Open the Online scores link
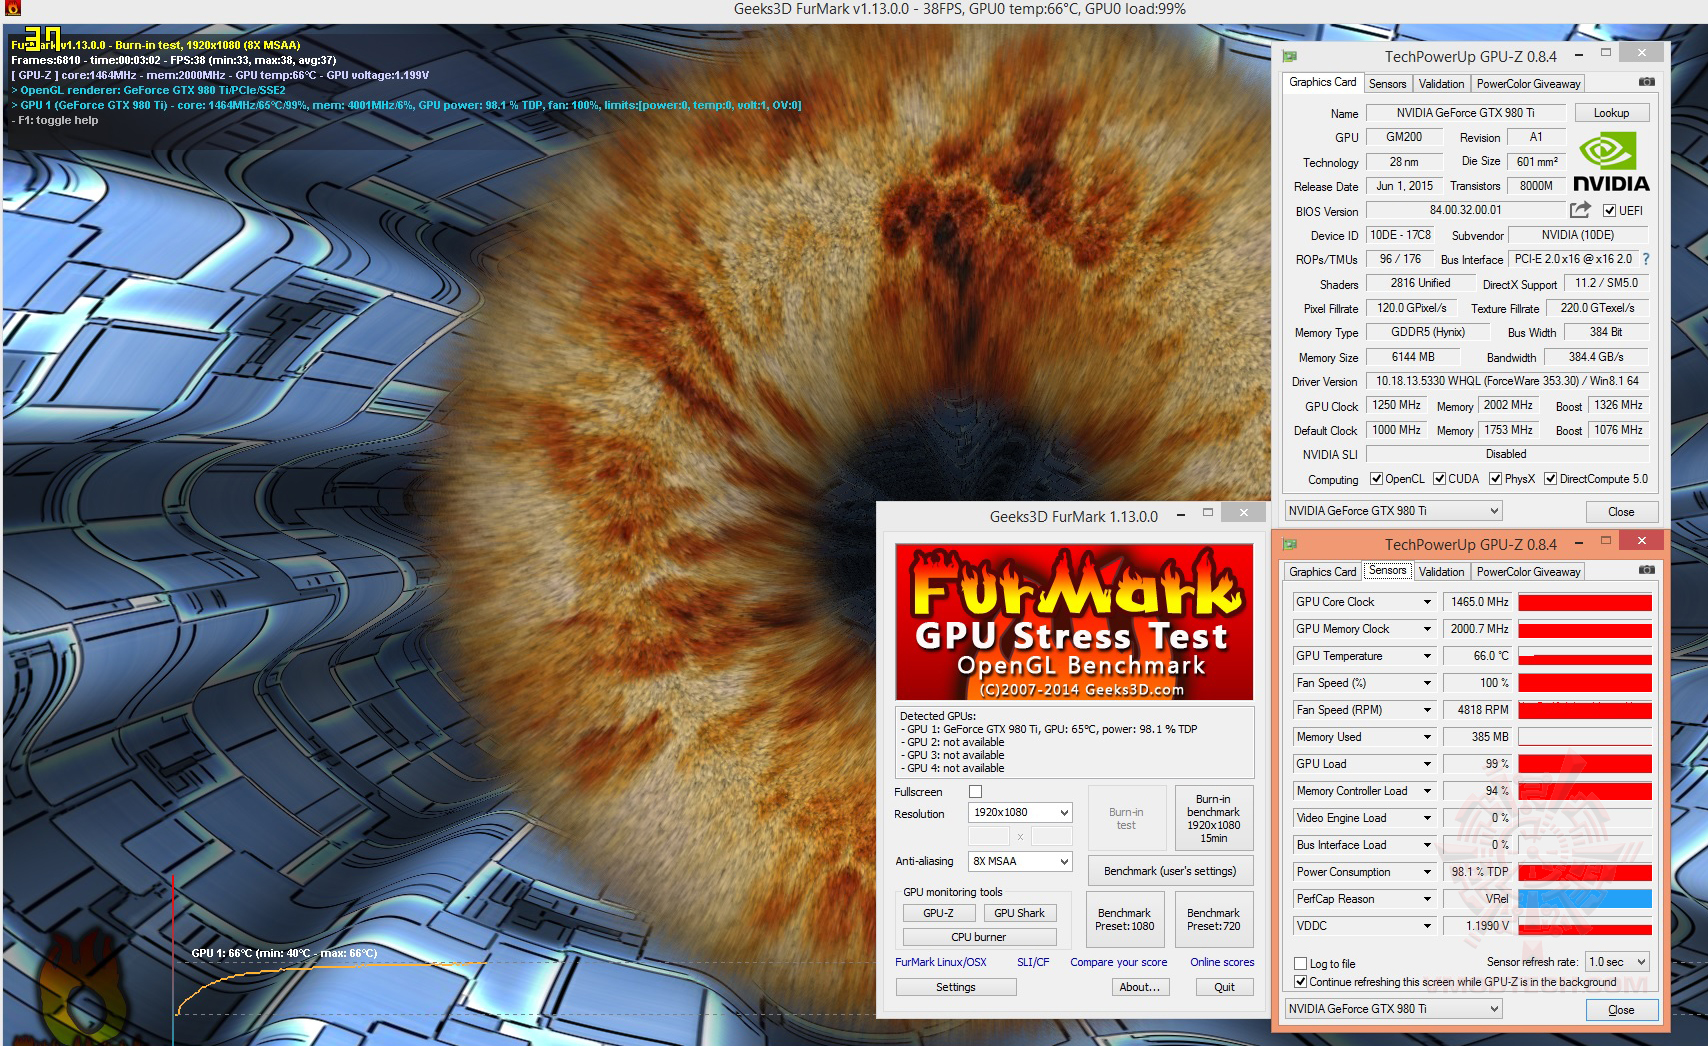This screenshot has width=1708, height=1046. coord(1222,962)
